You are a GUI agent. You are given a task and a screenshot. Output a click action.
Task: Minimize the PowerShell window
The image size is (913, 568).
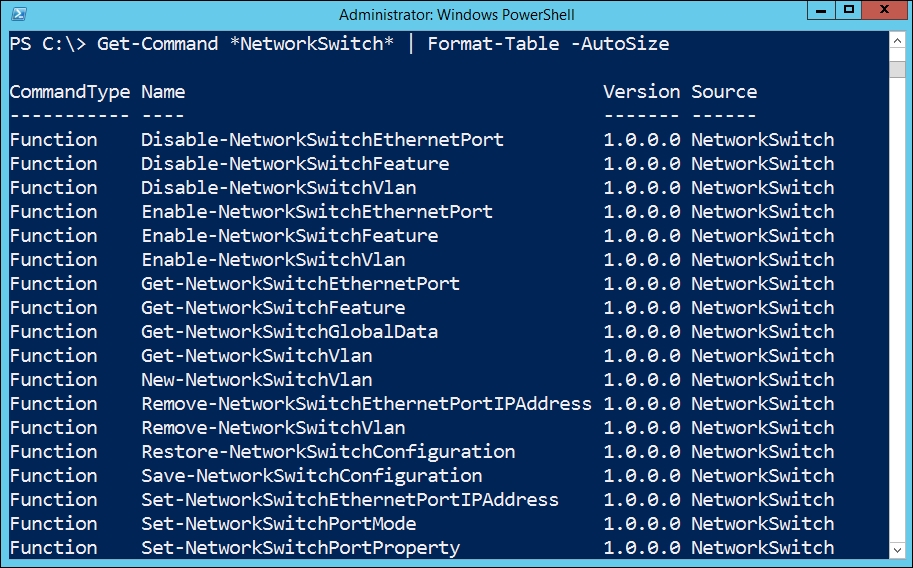821,10
